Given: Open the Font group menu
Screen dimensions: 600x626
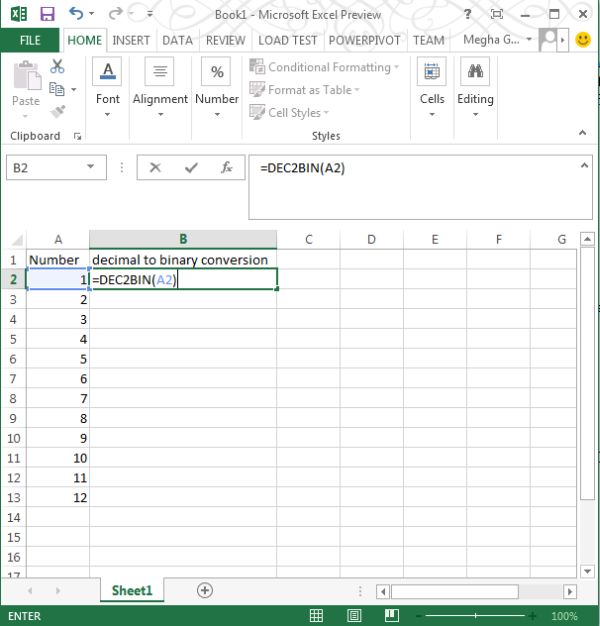Looking at the screenshot, I should [107, 88].
